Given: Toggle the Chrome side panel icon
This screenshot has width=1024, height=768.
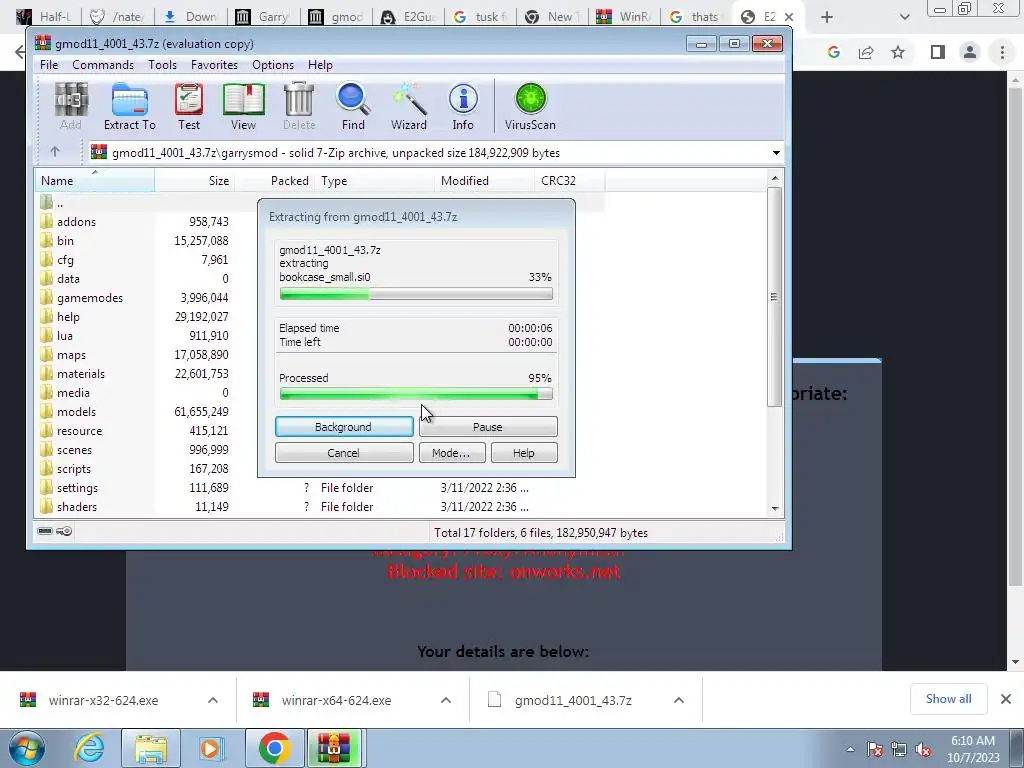Looking at the screenshot, I should point(938,52).
